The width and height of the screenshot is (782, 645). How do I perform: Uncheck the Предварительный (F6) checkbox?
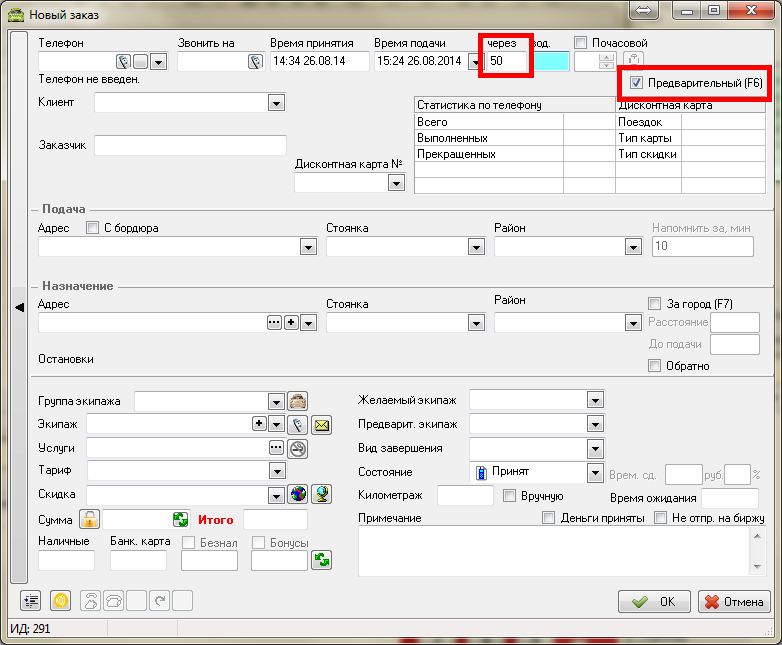[637, 83]
